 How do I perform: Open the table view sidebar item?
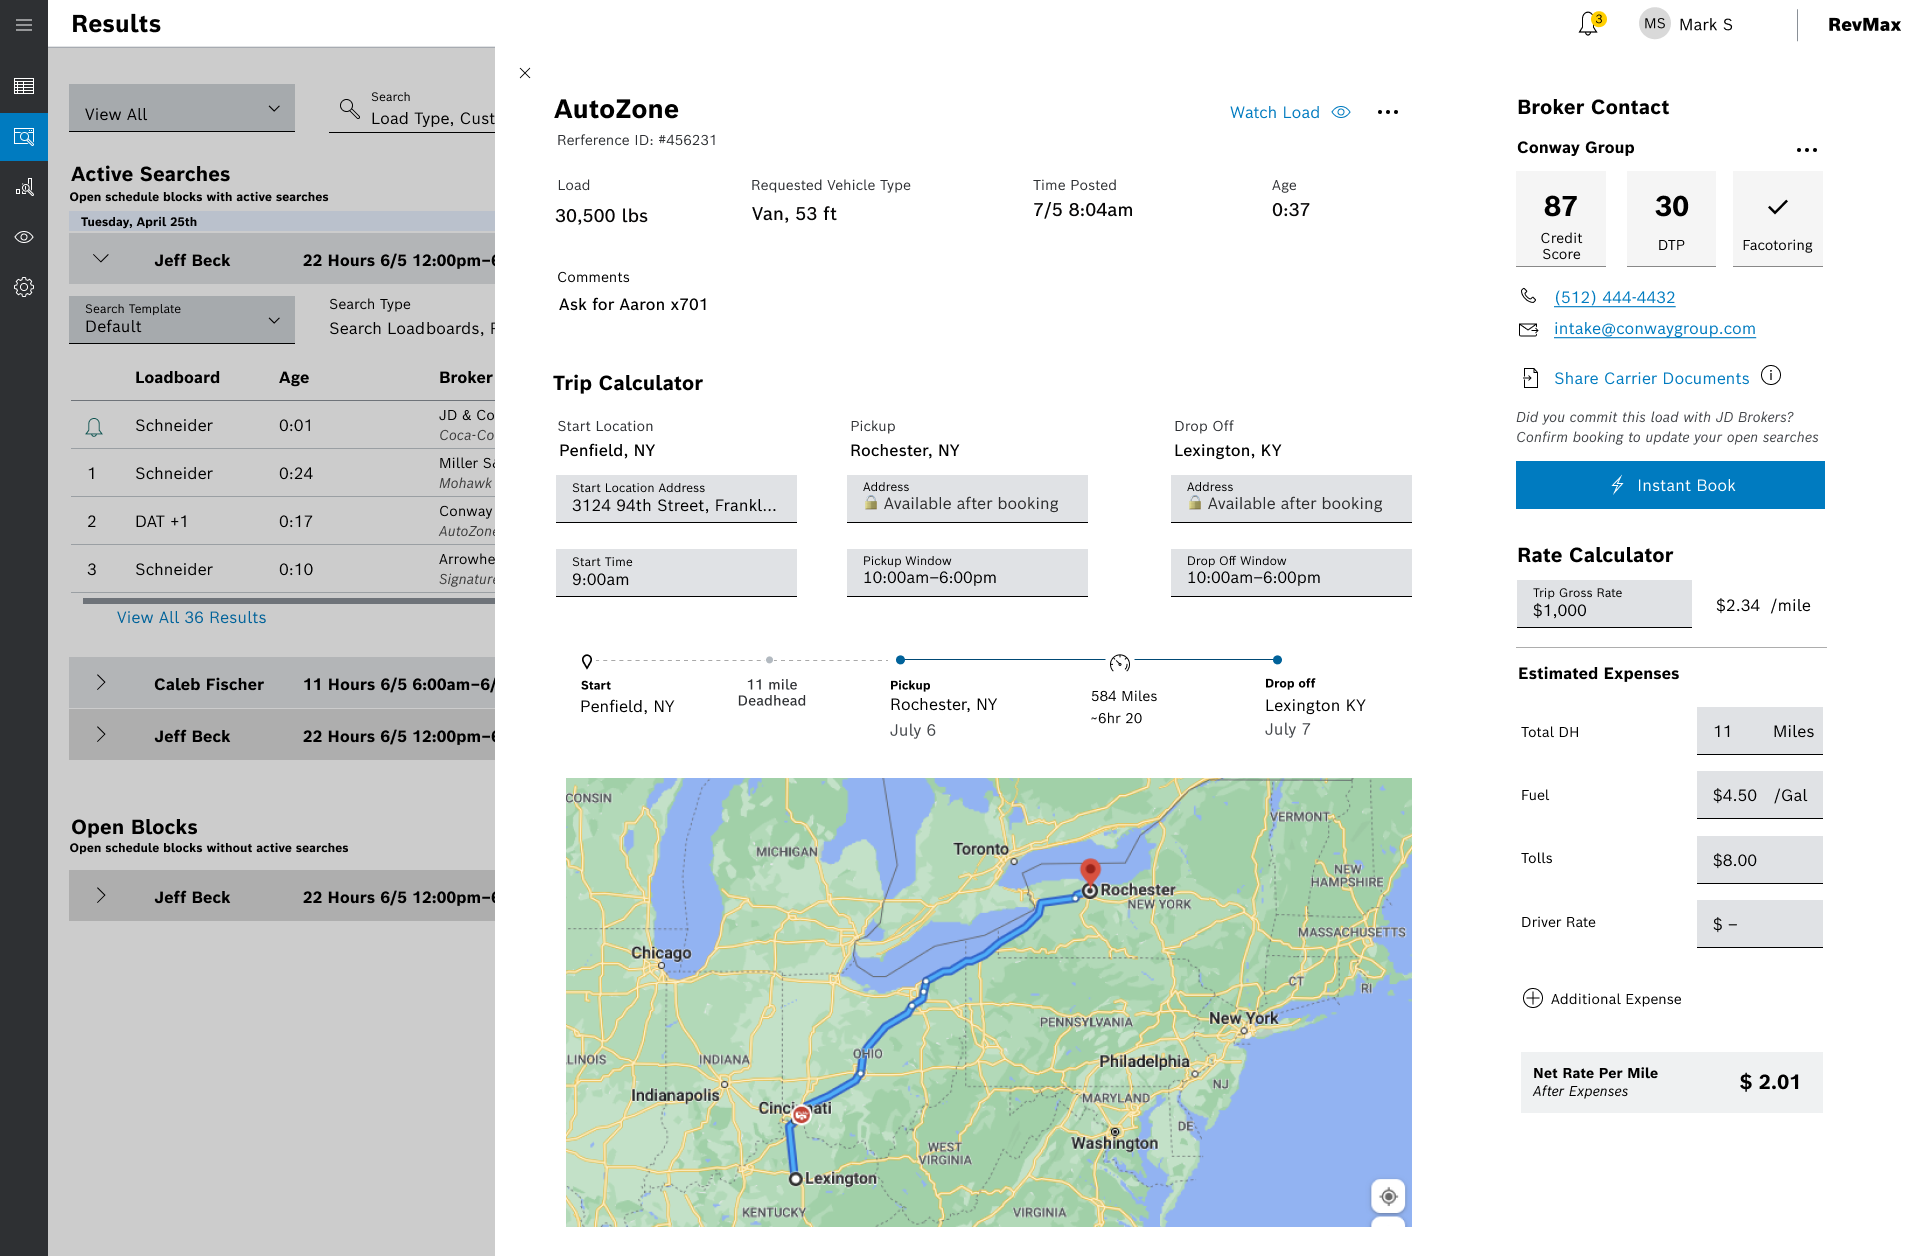point(24,87)
